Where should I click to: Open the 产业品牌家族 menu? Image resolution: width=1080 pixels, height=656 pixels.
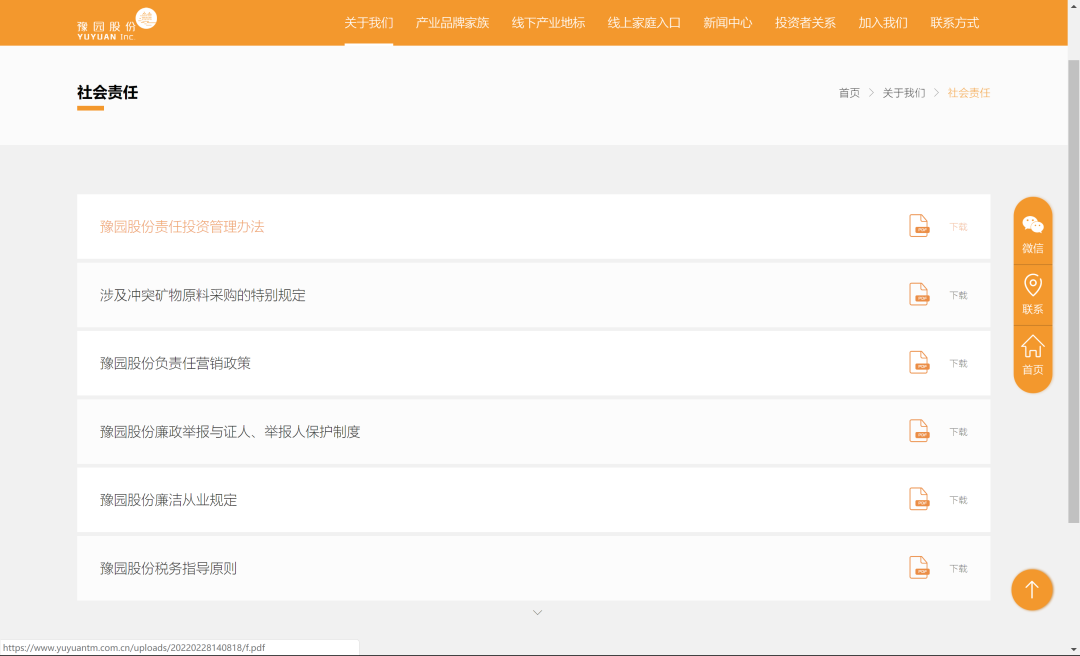tap(452, 23)
